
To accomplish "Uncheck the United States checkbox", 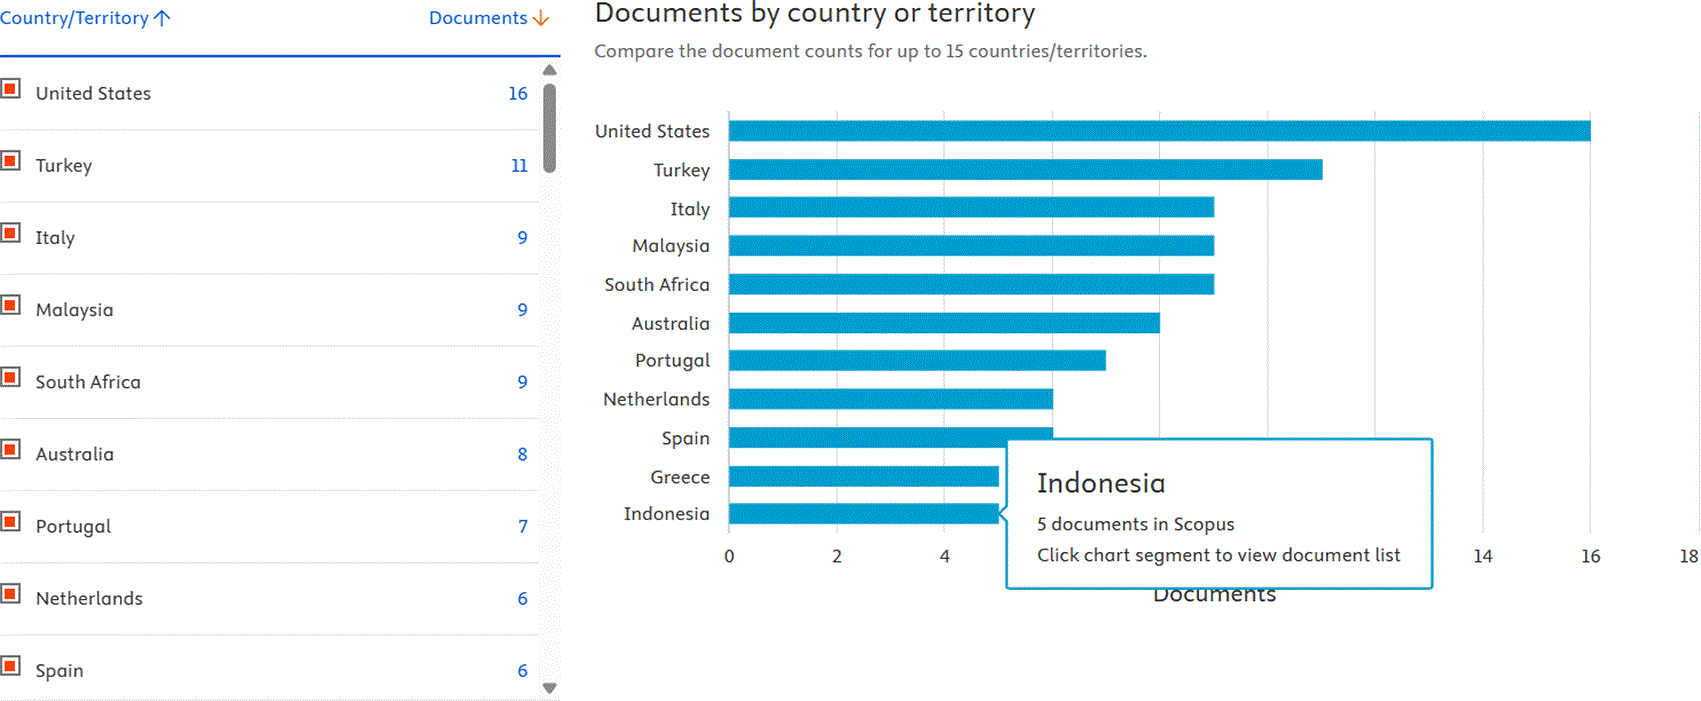I will [11, 89].
